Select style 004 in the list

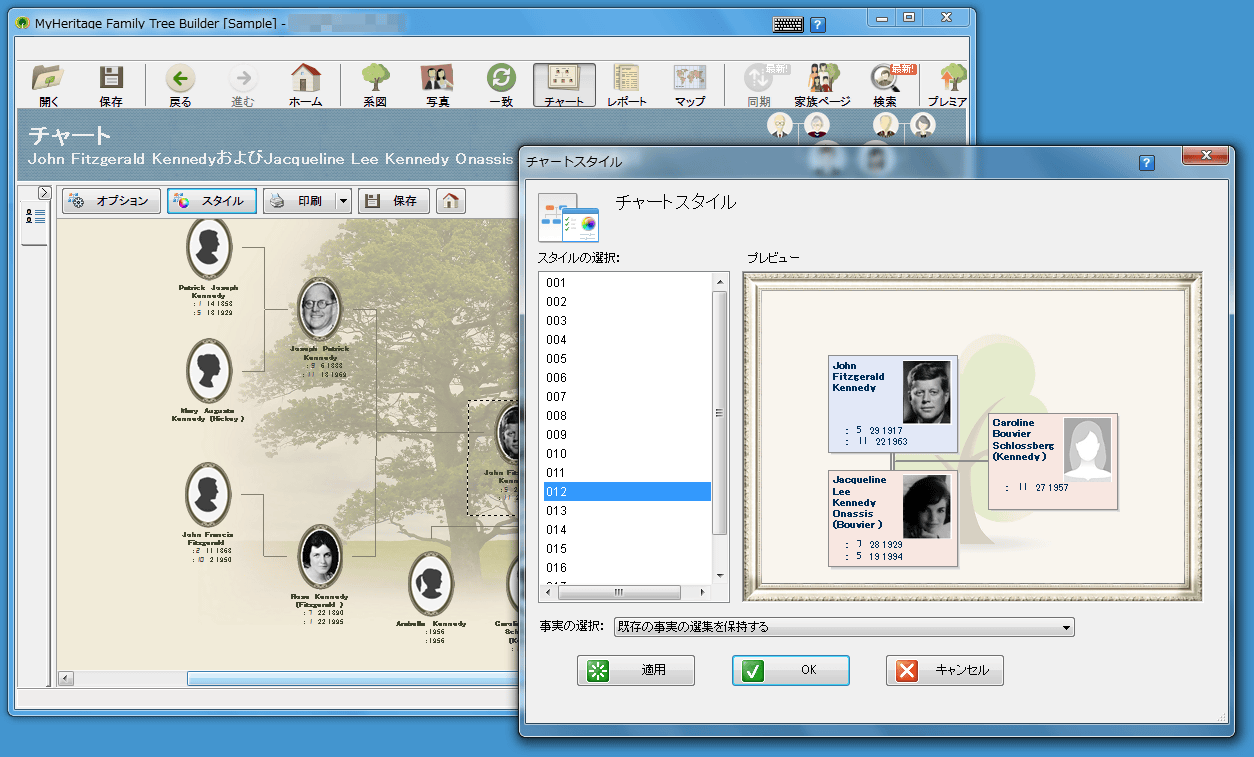[626, 340]
